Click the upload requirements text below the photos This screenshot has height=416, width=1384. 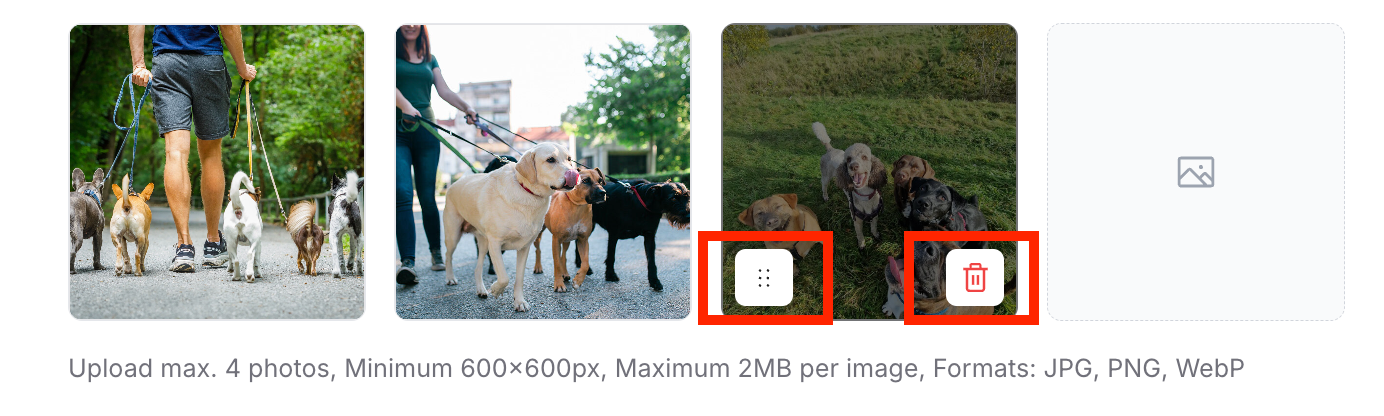click(656, 369)
